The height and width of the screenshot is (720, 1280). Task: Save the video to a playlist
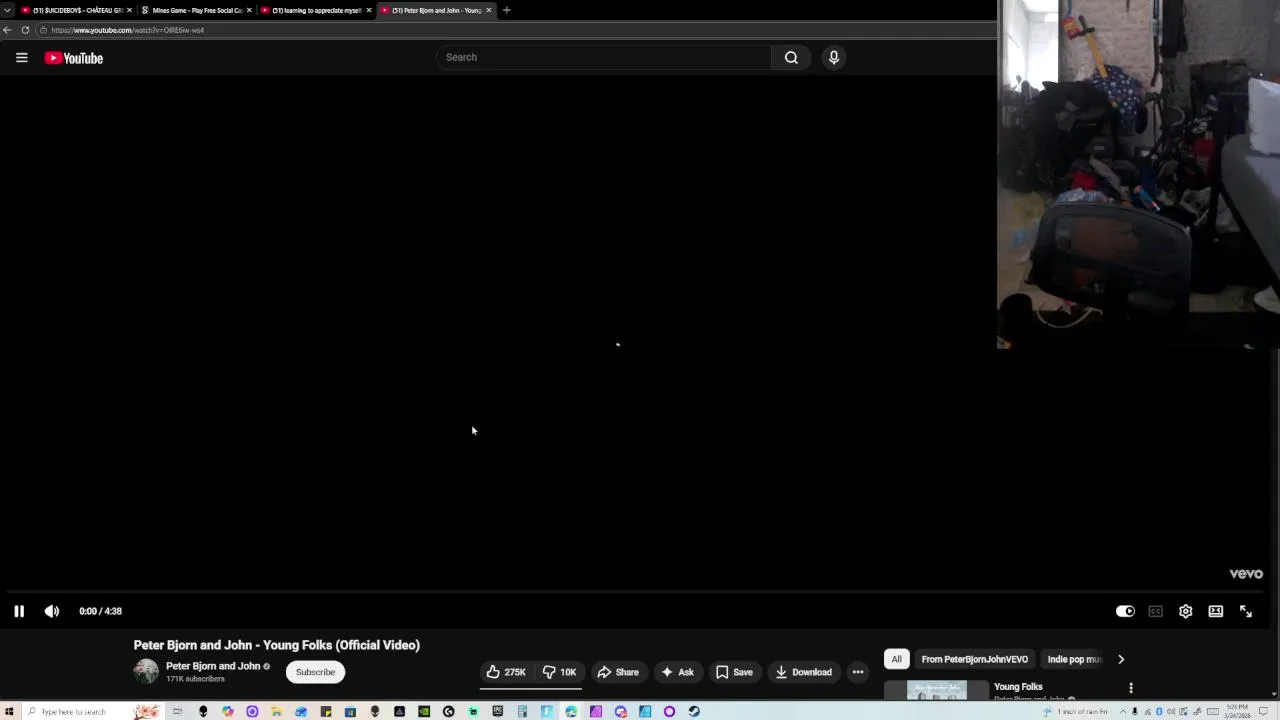click(734, 672)
